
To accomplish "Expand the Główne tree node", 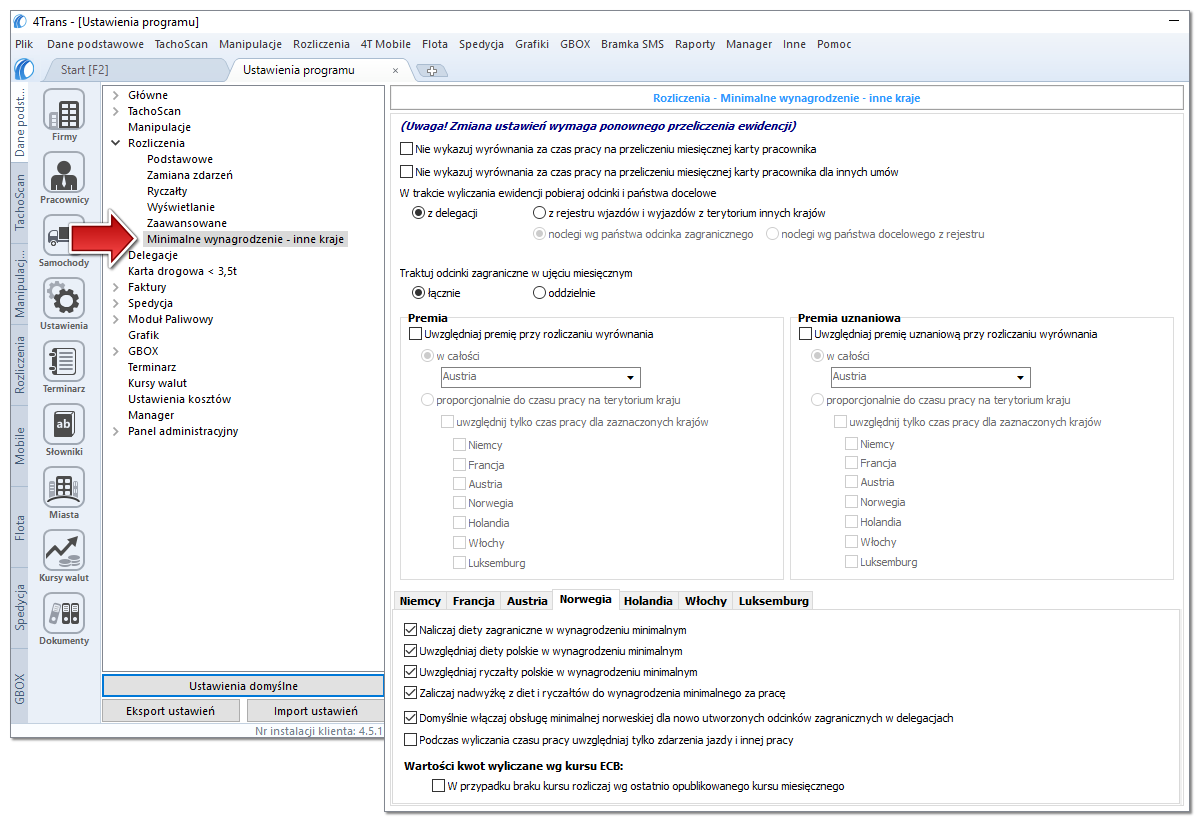I will [x=116, y=95].
